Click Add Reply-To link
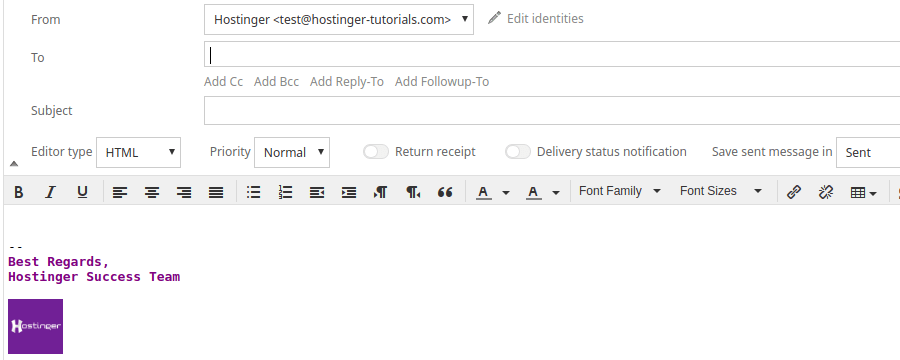Screen dimensions: 900x360 347,82
